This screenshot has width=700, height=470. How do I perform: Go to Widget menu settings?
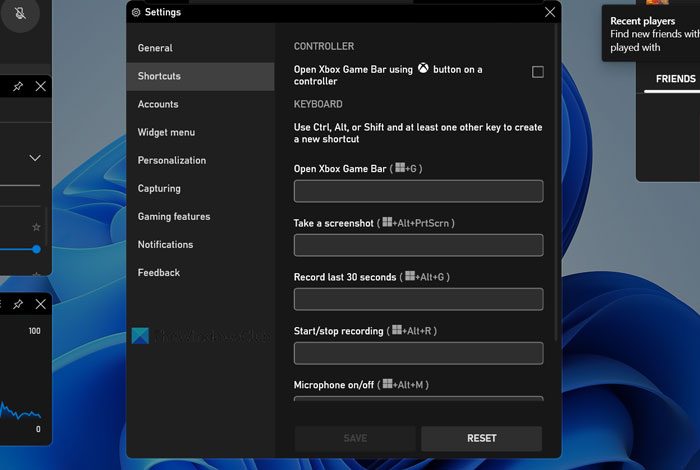coord(200,132)
